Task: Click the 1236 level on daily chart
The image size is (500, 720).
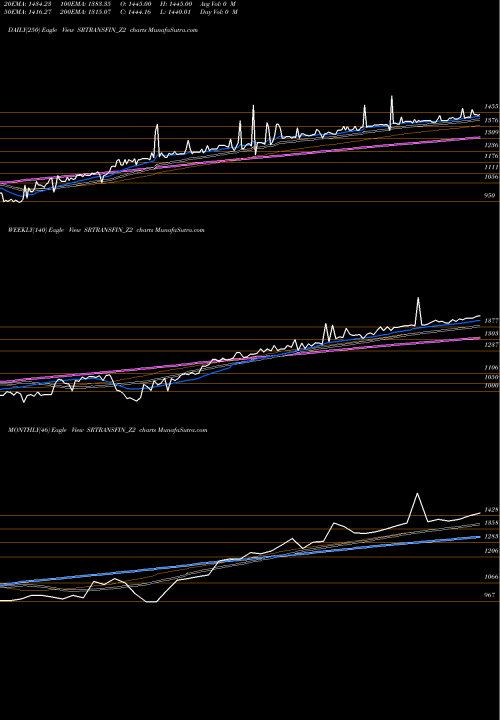Action: coord(492,145)
